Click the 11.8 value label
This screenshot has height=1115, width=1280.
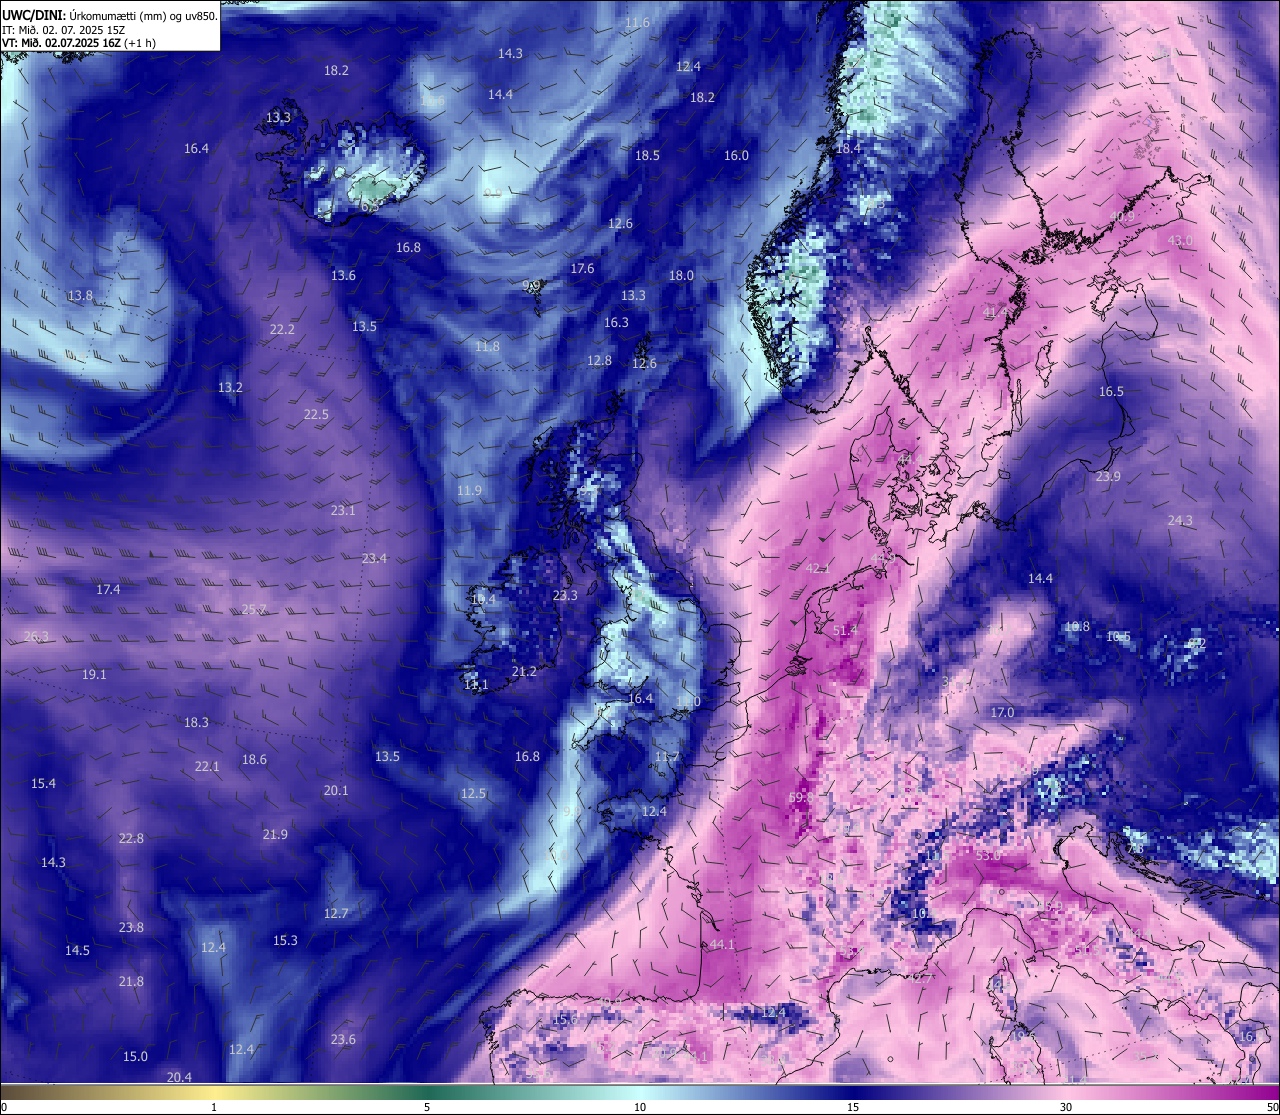487,346
